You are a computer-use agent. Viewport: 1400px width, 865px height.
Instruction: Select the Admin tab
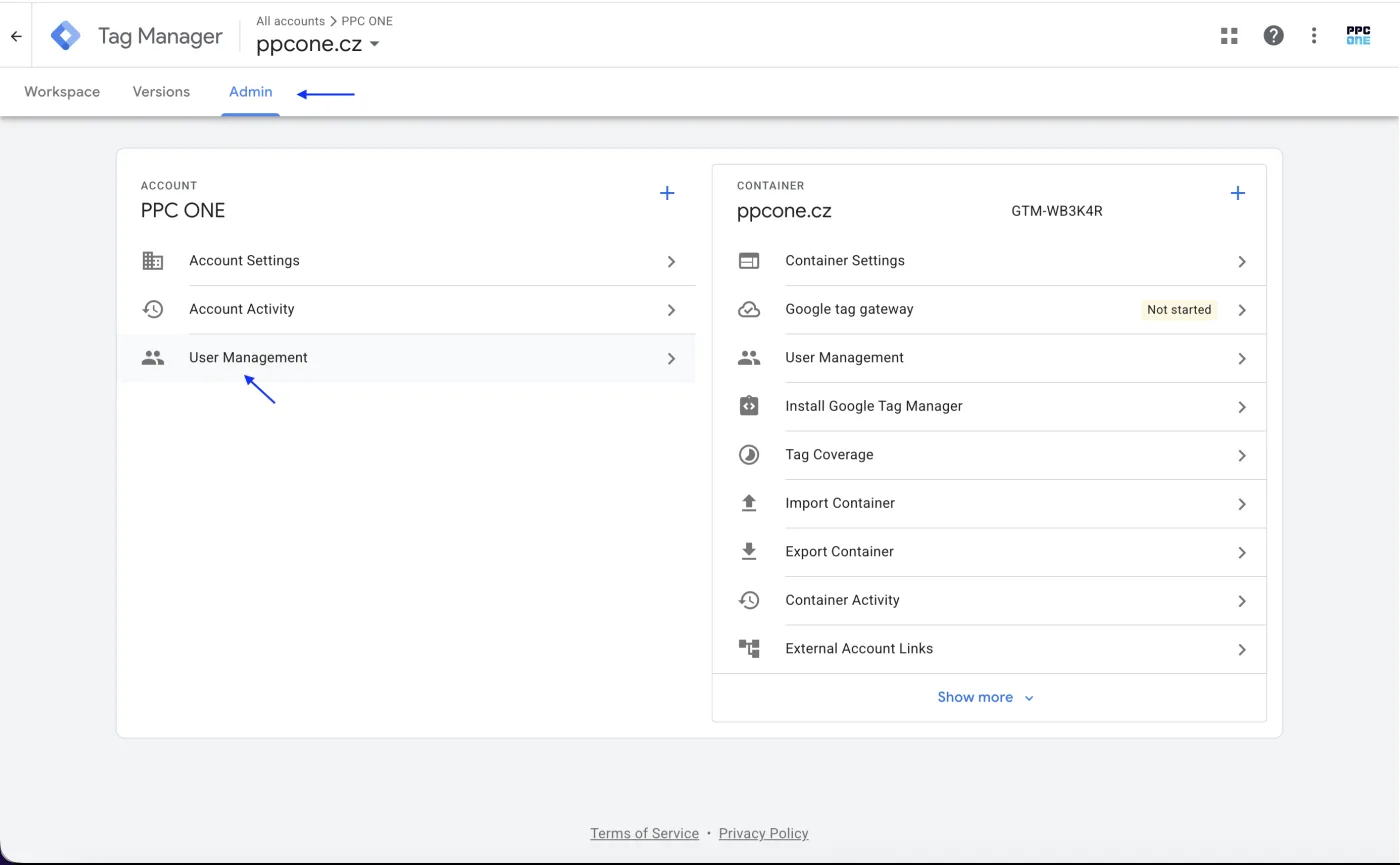tap(251, 92)
